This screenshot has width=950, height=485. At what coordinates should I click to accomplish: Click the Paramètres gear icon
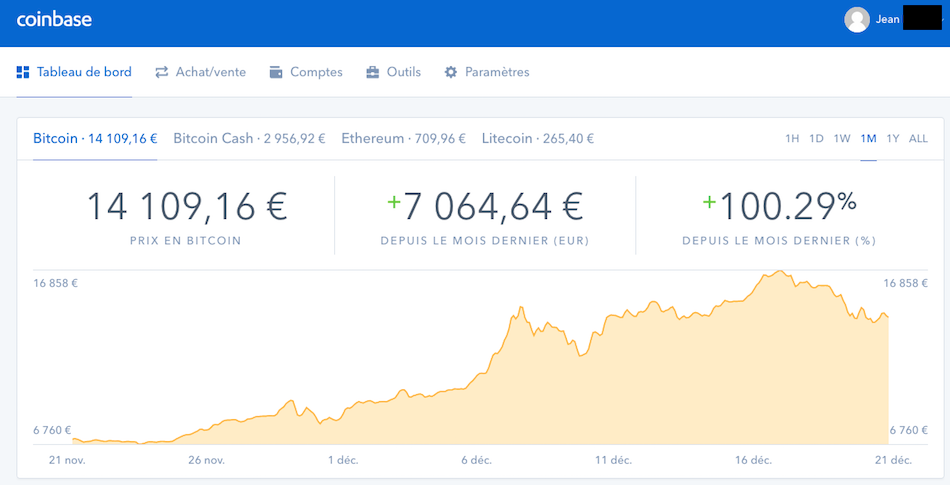click(x=451, y=72)
